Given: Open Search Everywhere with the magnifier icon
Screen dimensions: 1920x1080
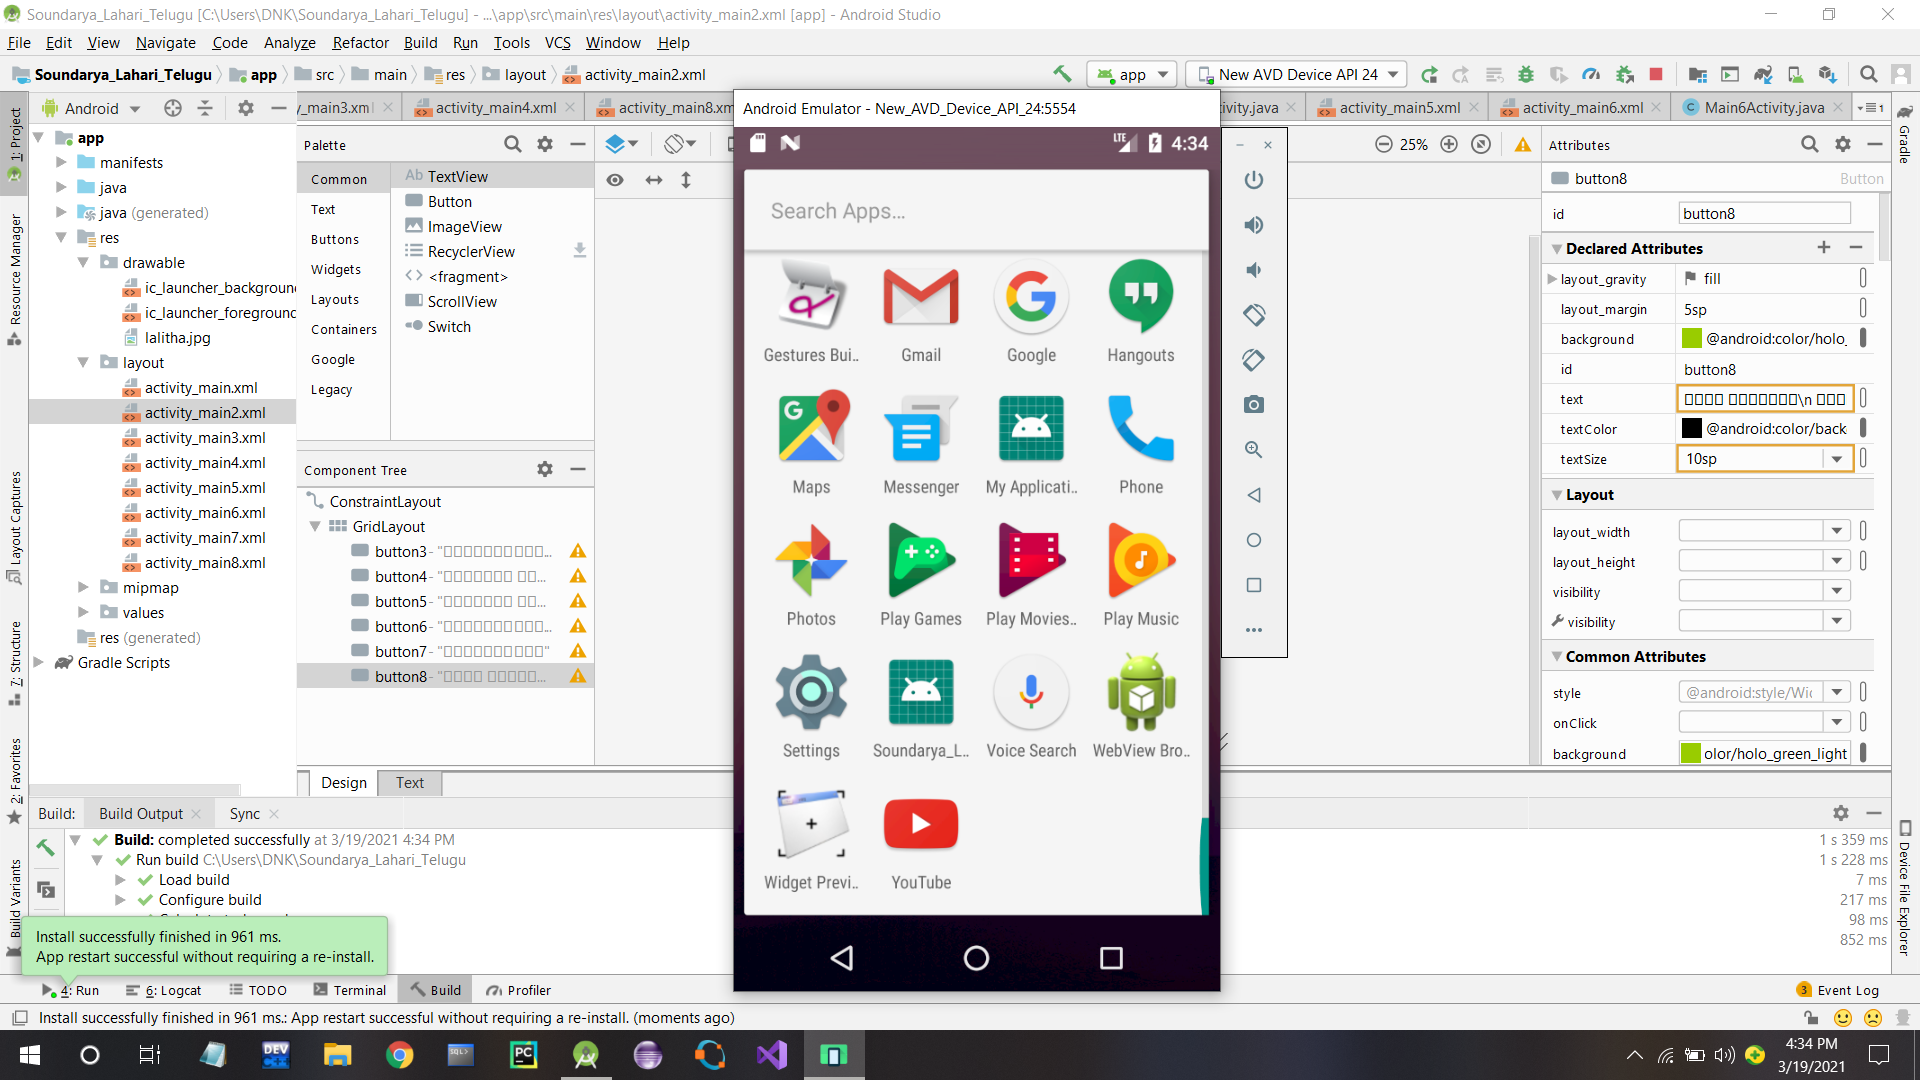Looking at the screenshot, I should click(x=1869, y=74).
